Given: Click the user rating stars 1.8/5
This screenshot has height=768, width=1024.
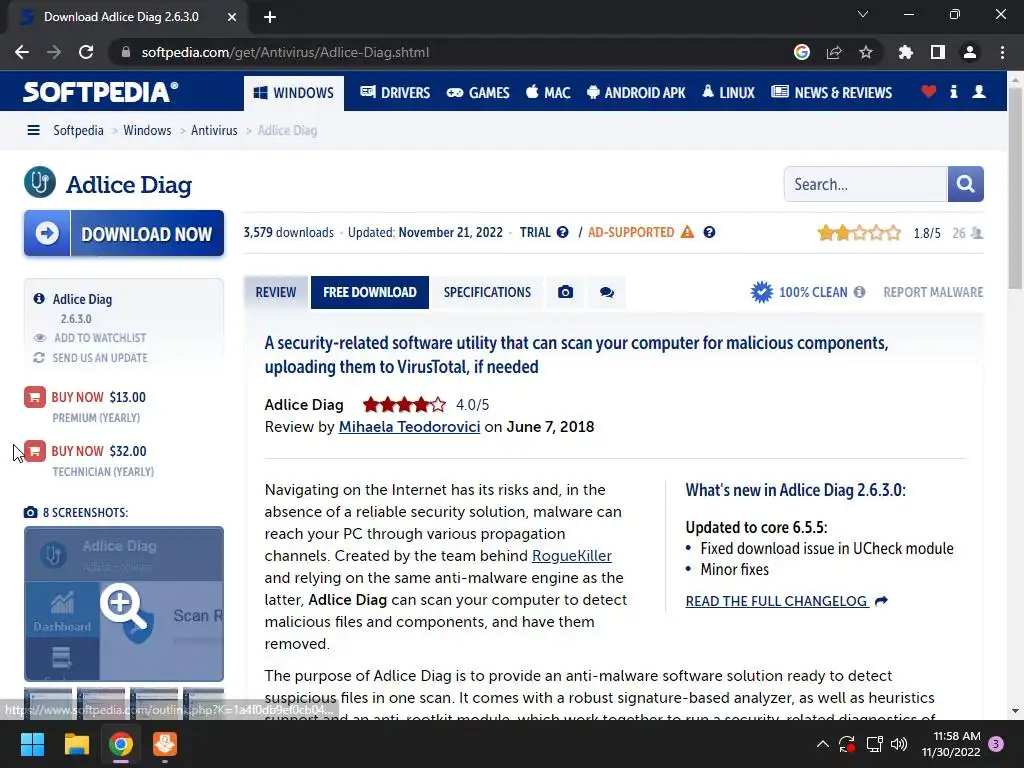Looking at the screenshot, I should click(x=859, y=232).
